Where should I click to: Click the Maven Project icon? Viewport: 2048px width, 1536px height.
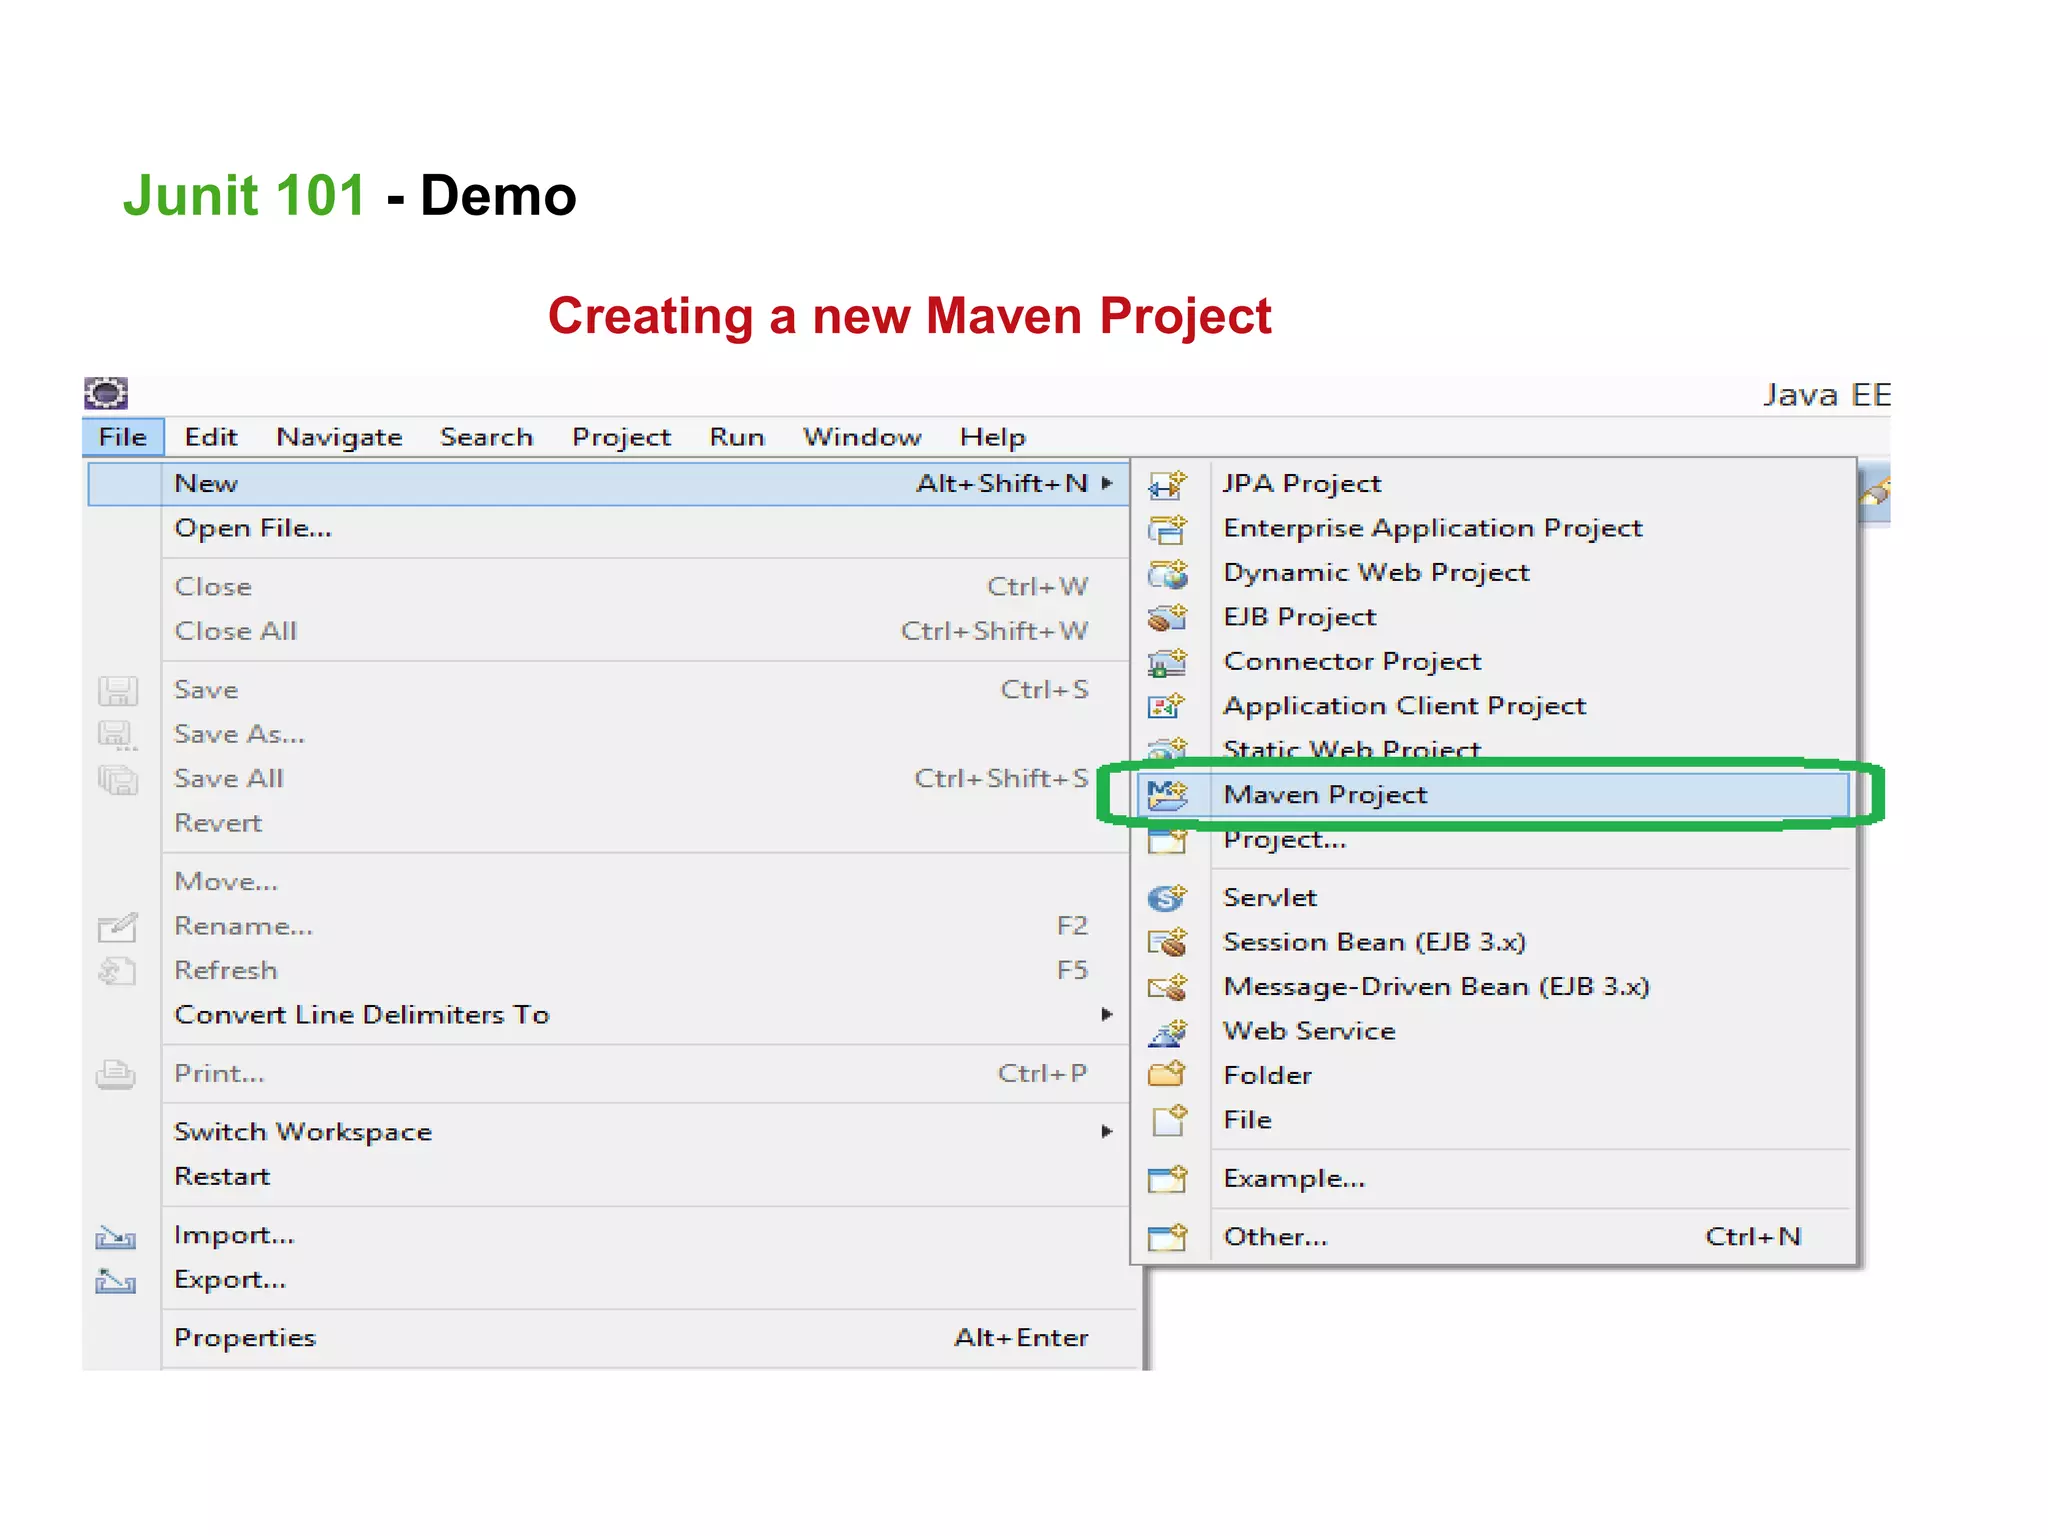pos(1167,795)
